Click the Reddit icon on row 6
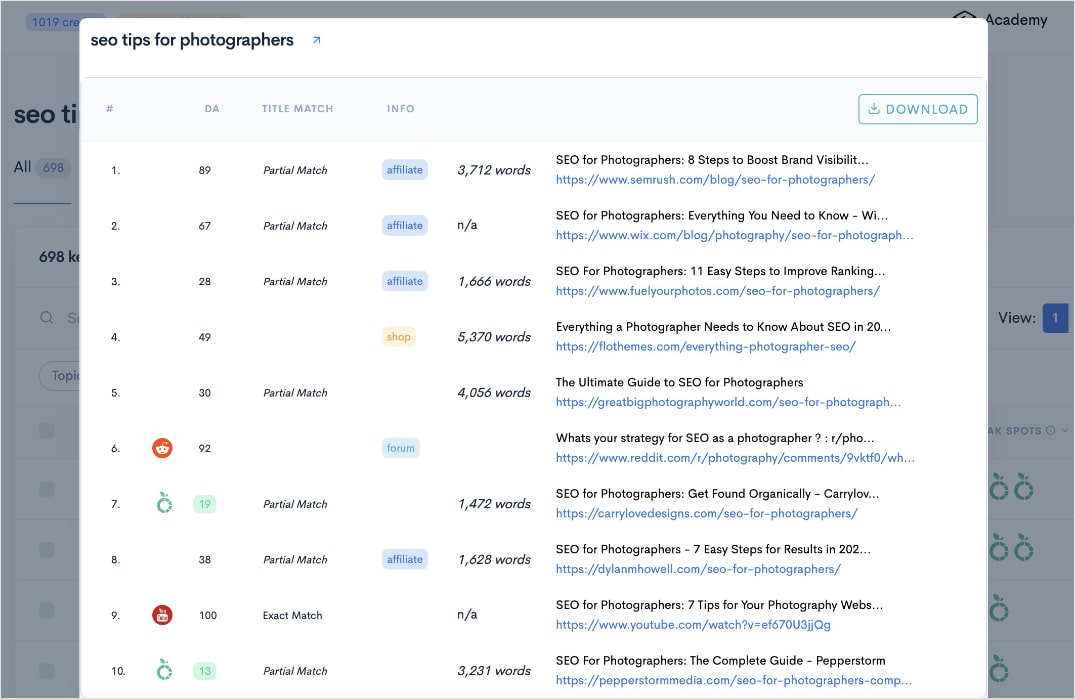The height and width of the screenshot is (699, 1075). click(x=163, y=448)
